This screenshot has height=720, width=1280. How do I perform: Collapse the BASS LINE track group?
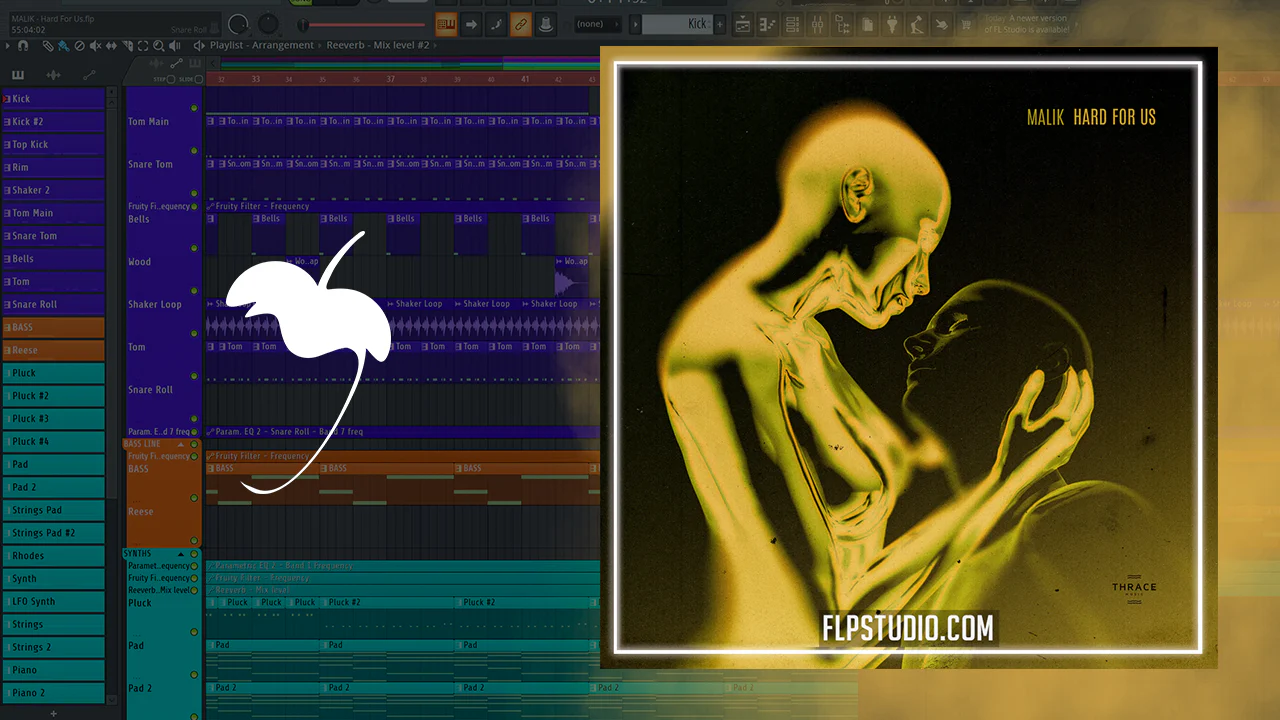(181, 444)
